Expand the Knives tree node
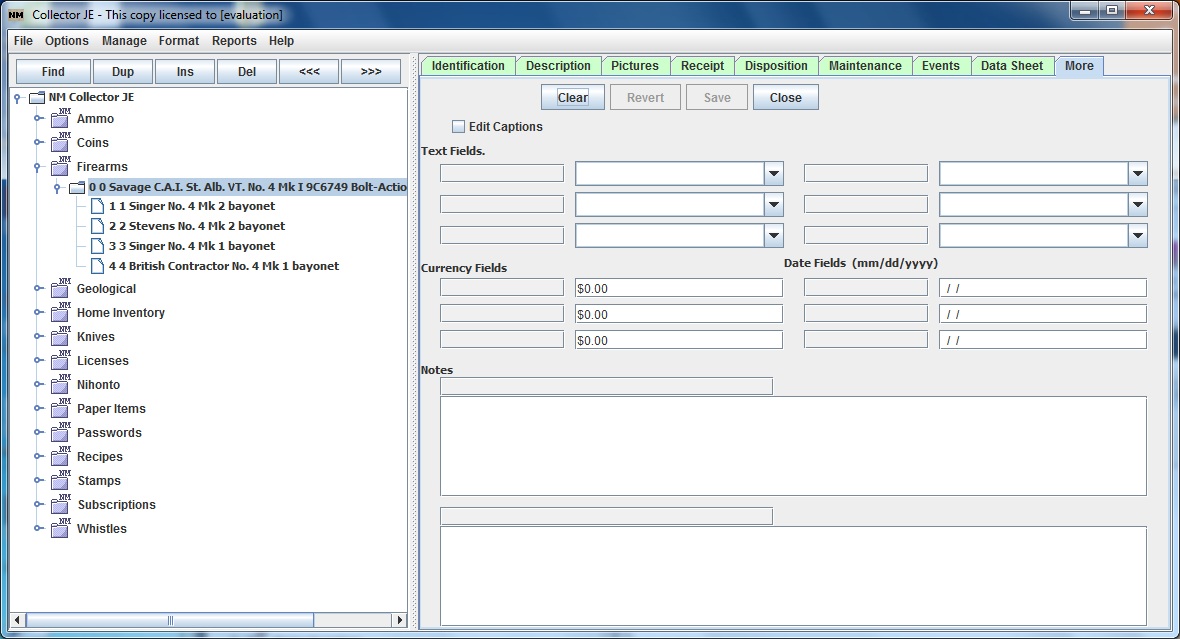This screenshot has height=639, width=1180. click(x=38, y=337)
